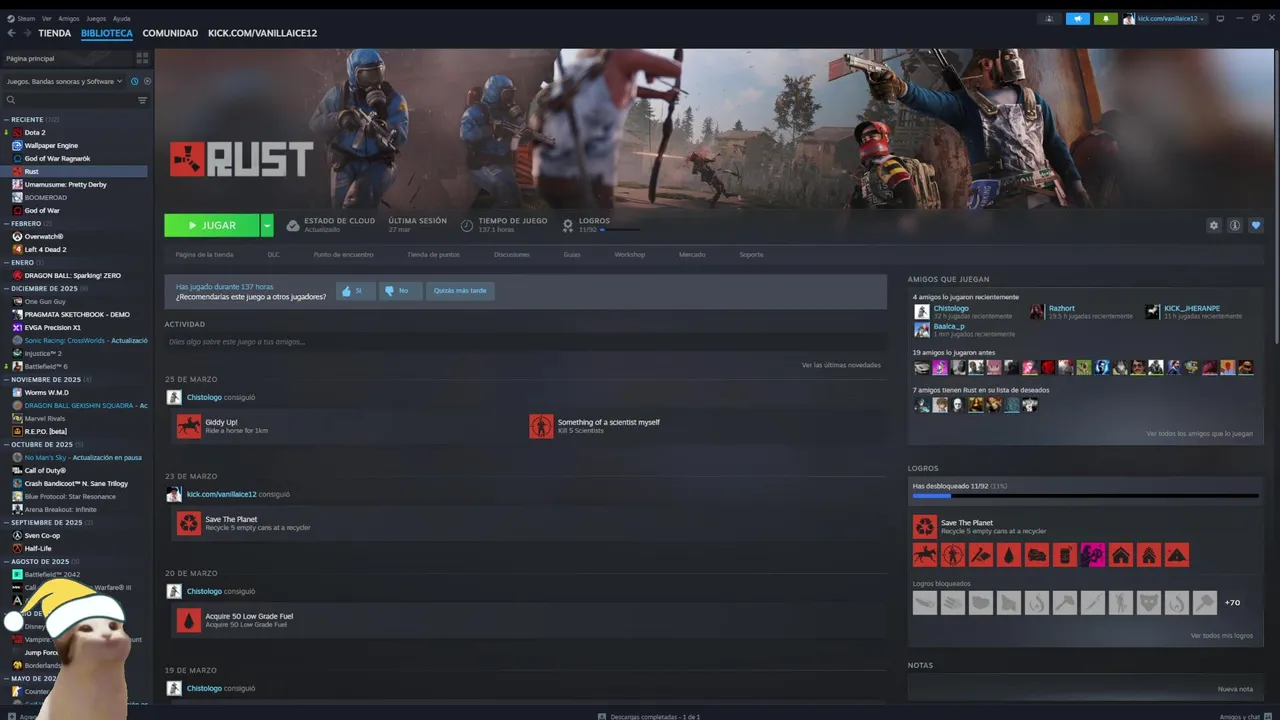Image resolution: width=1280 pixels, height=720 pixels.
Task: Open the KICK.COM/VANILLAICE12 profile tab
Action: 262,33
